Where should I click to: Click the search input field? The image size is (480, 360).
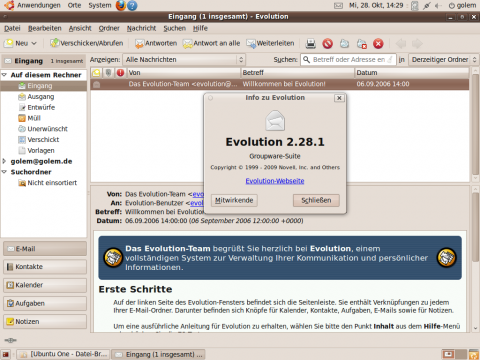click(x=348, y=60)
